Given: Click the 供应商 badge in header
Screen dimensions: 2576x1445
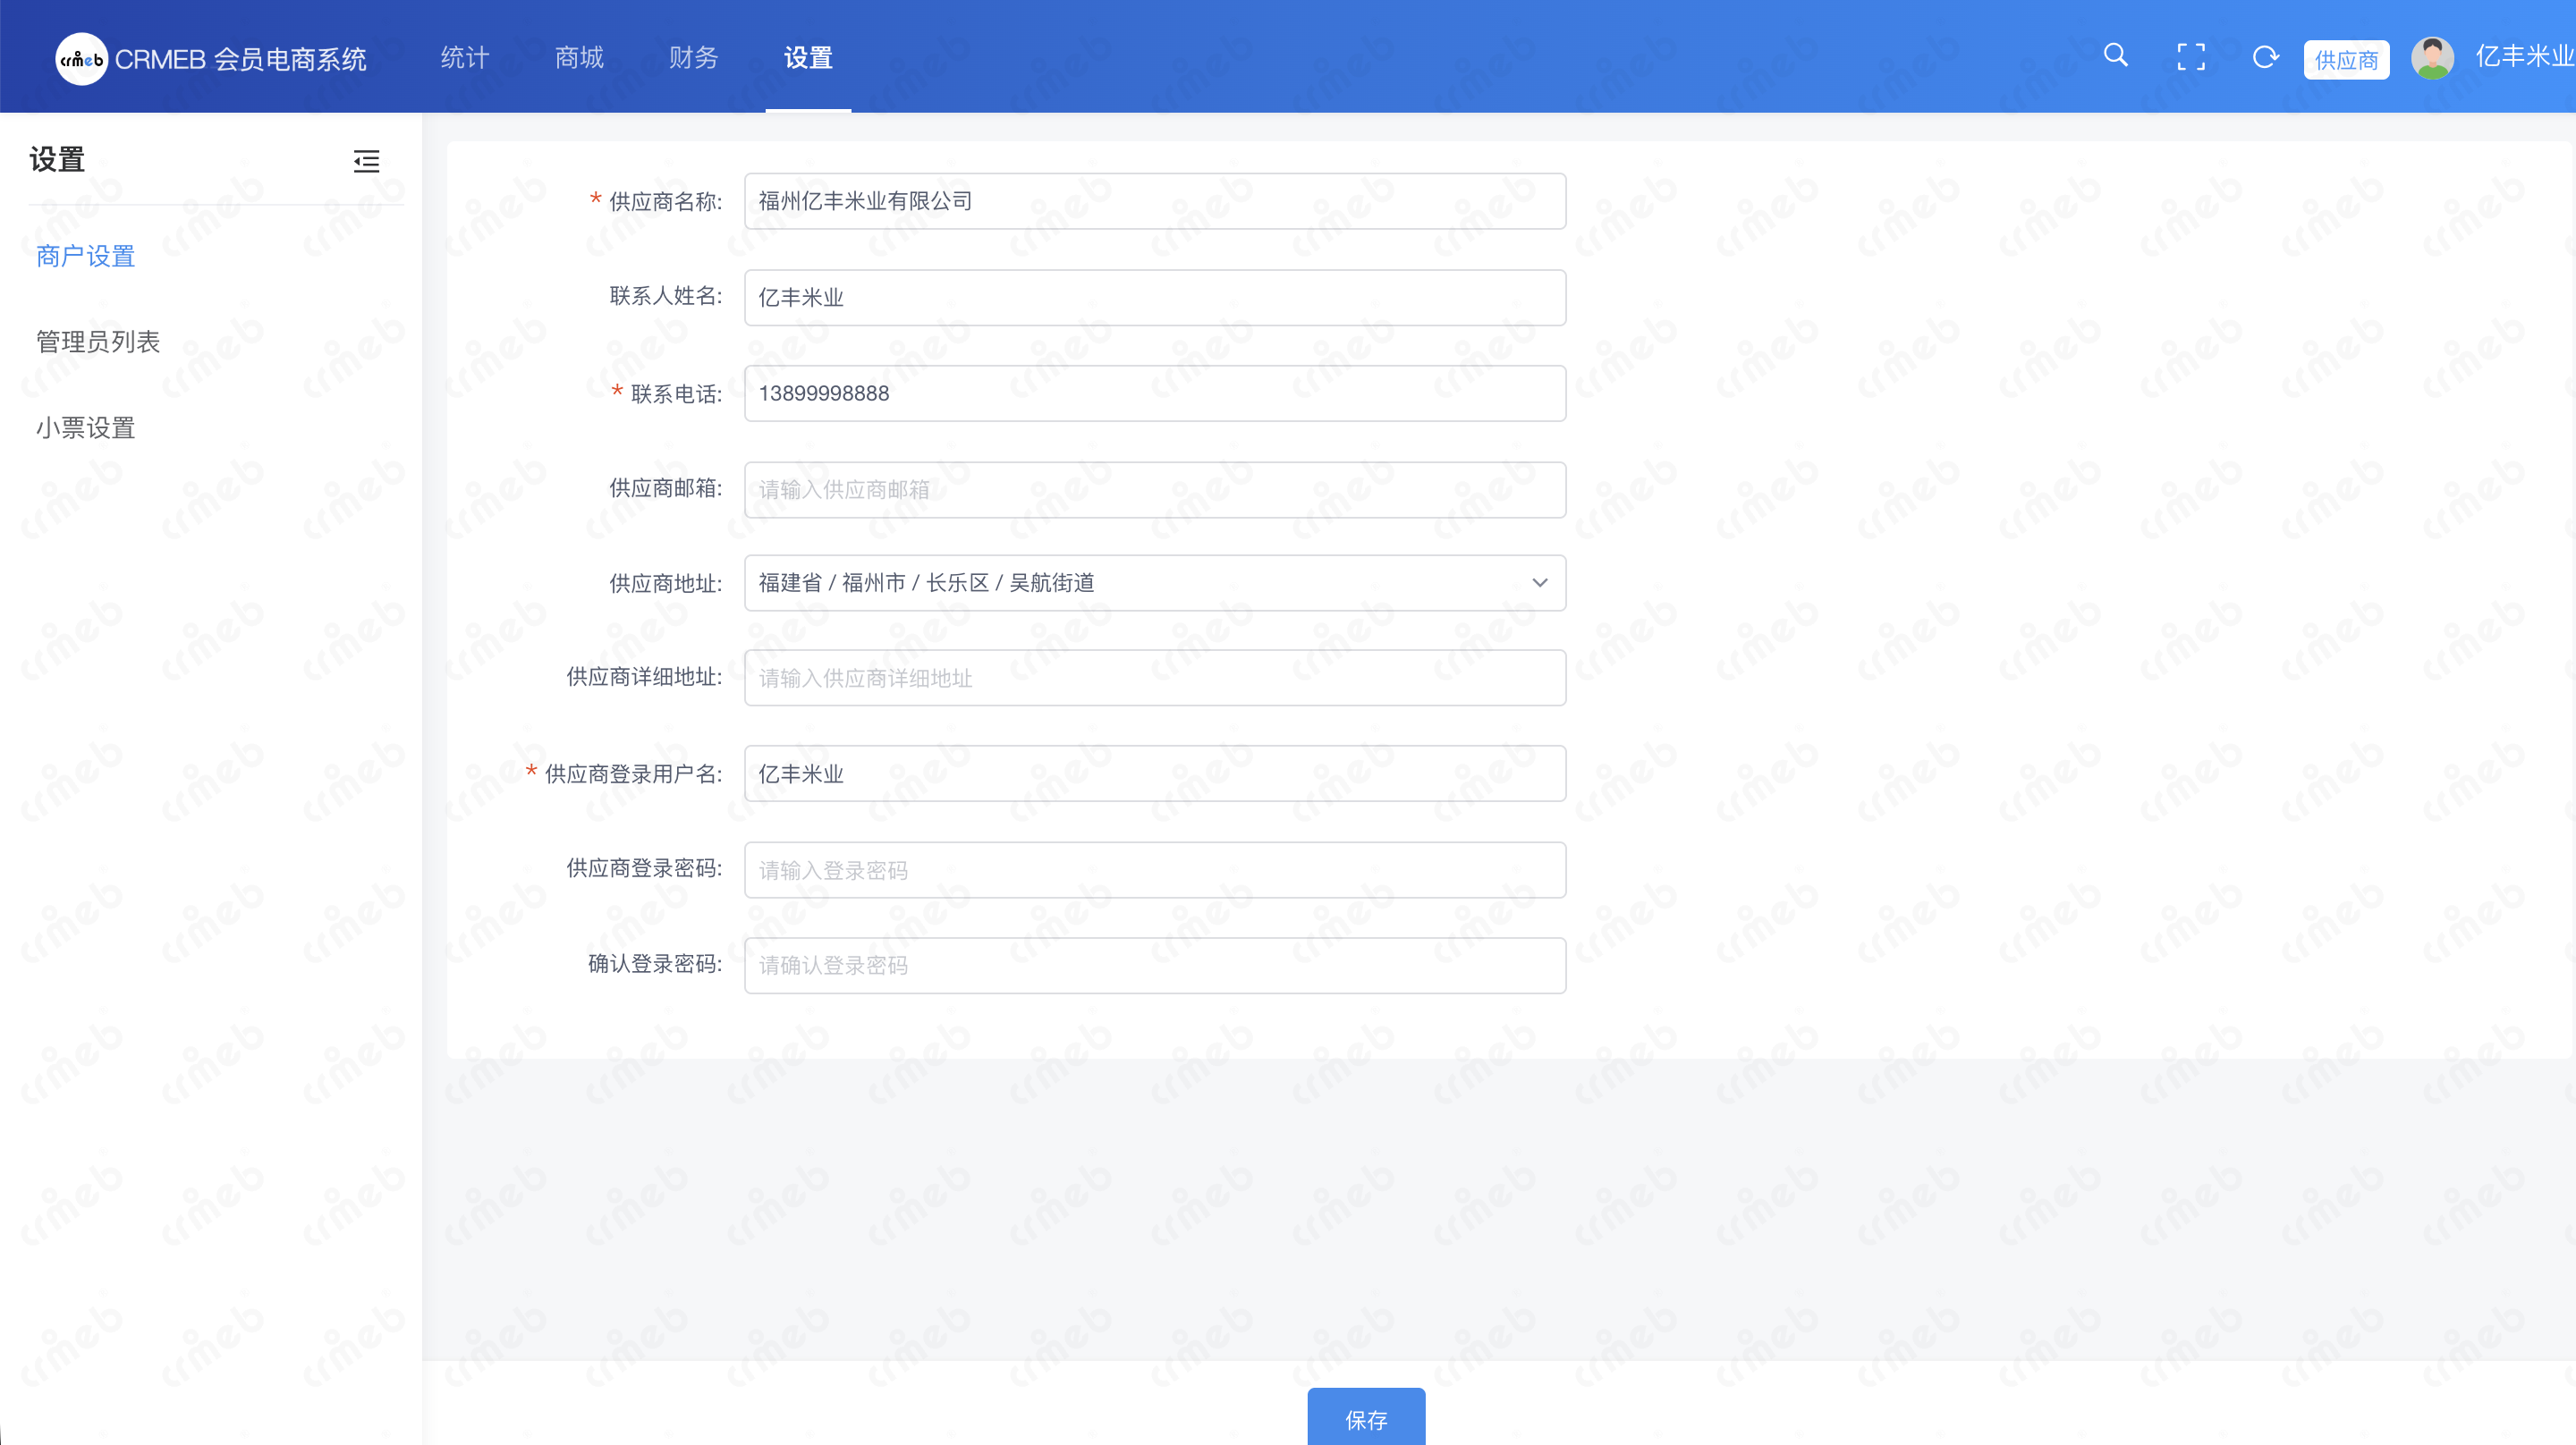Looking at the screenshot, I should tap(2345, 60).
